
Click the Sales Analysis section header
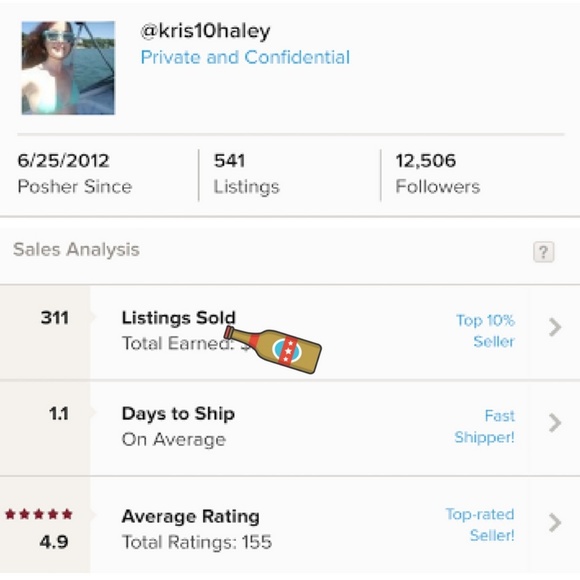(x=76, y=250)
